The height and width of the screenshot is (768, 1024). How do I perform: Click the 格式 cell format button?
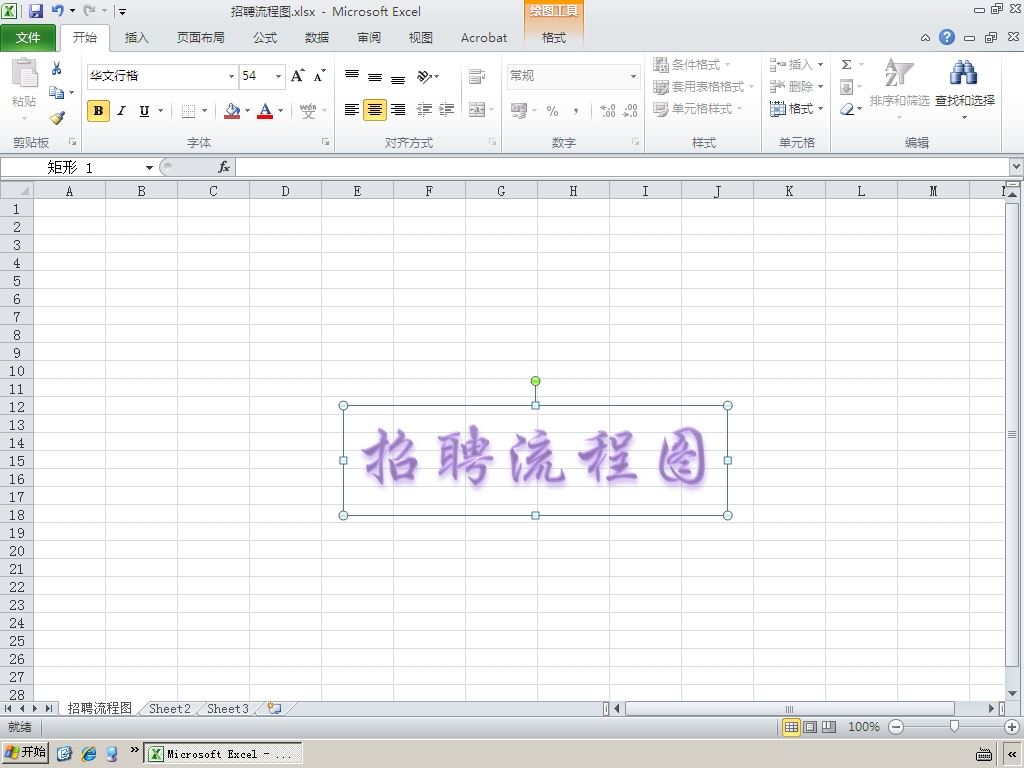click(797, 108)
